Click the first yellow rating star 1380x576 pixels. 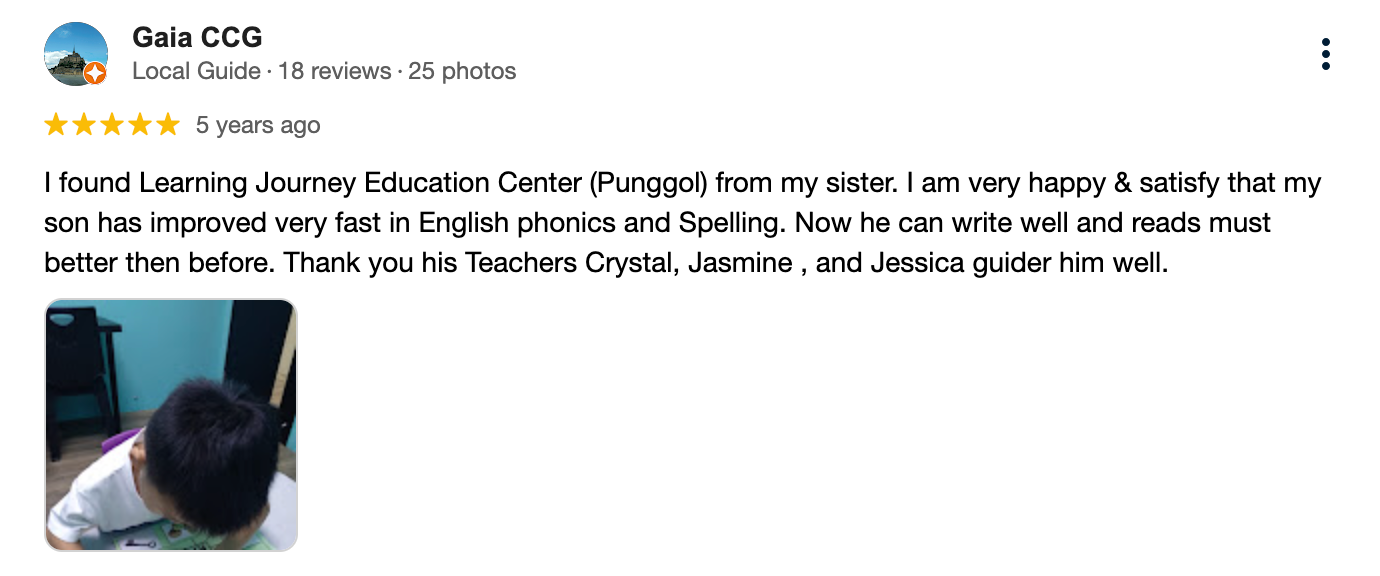(56, 125)
